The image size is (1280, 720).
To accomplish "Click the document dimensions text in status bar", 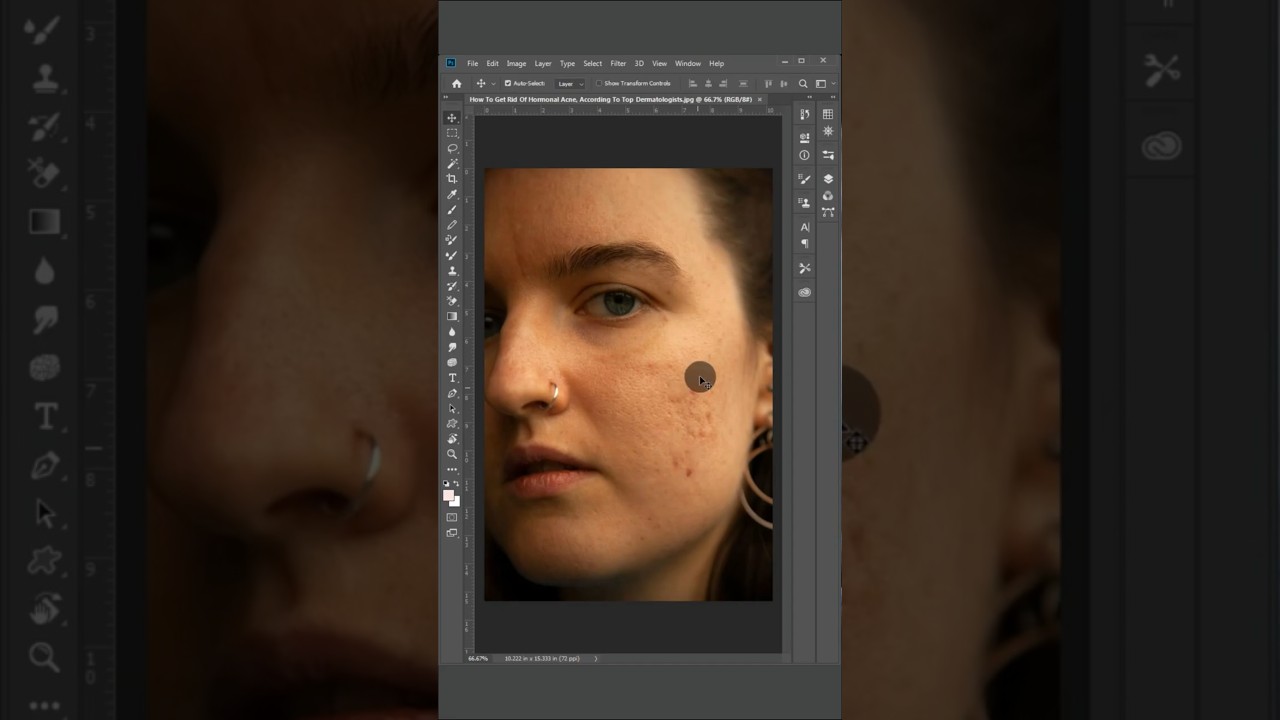I will 541,658.
